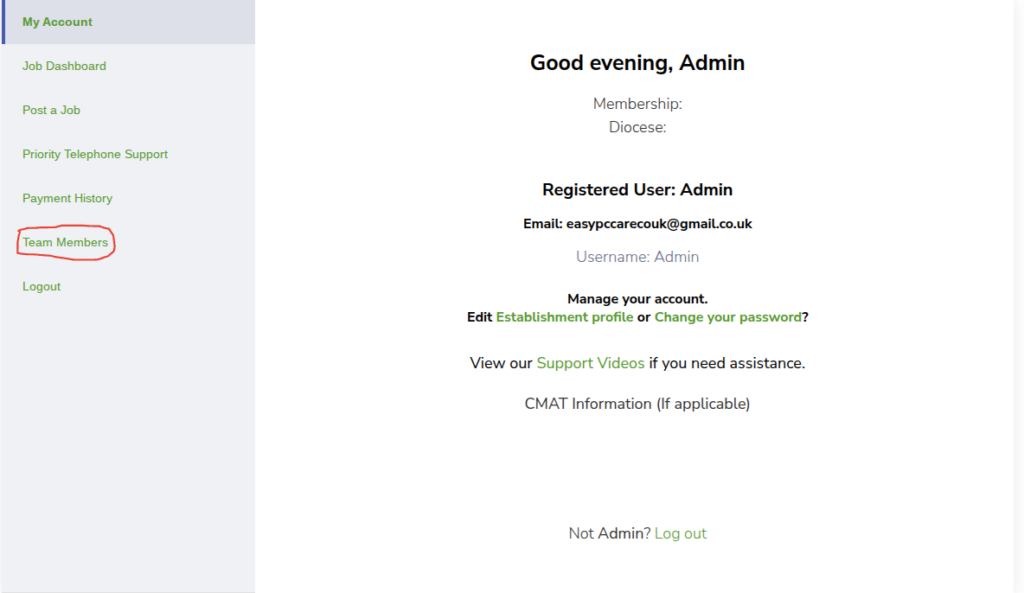Click the Not Admin? text

609,534
